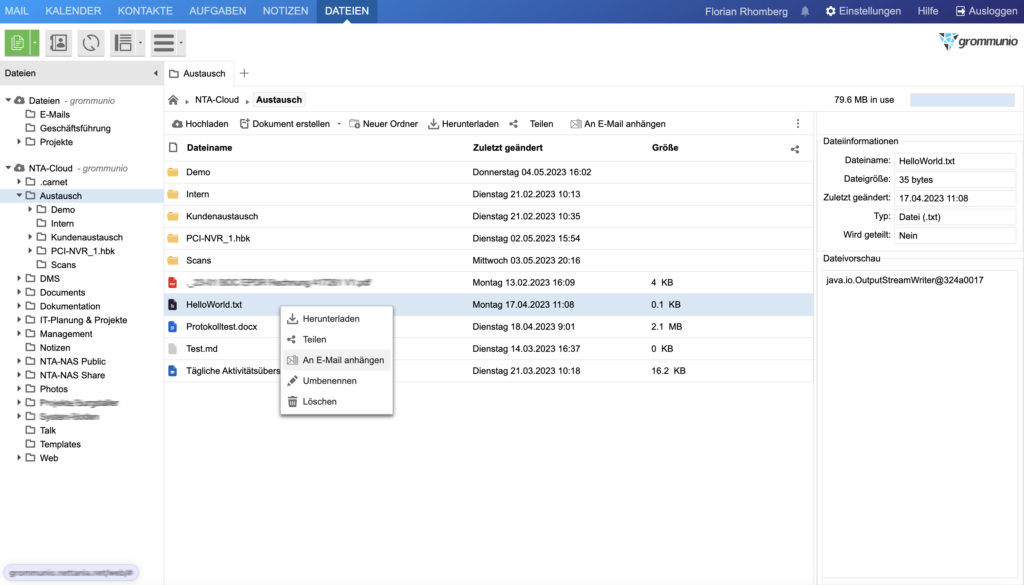1024x585 pixels.
Task: Select the Geschäftsführung folder in the tree
Action: 75,128
